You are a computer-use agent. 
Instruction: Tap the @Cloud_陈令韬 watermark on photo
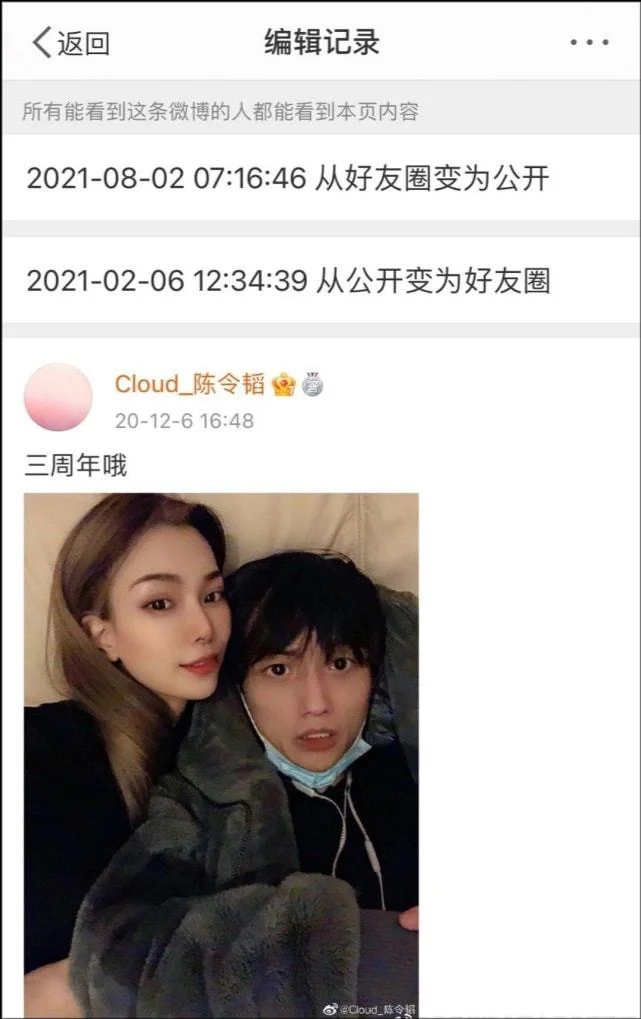[378, 1009]
